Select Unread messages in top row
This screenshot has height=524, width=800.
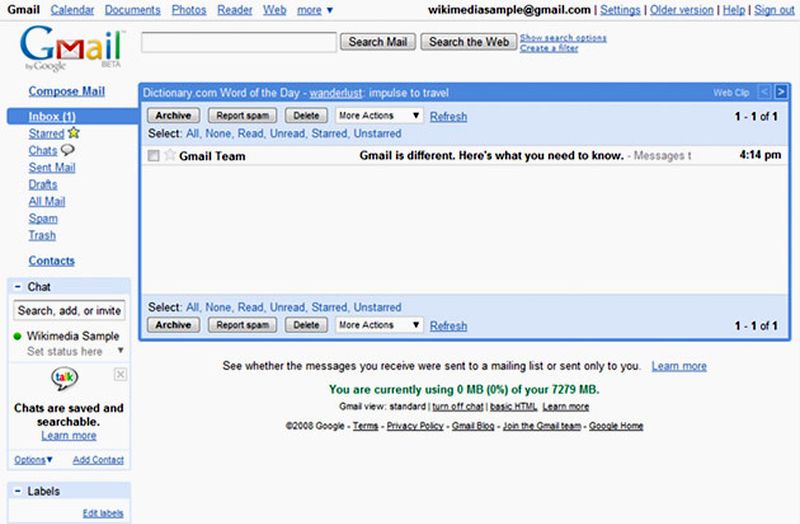(x=287, y=133)
